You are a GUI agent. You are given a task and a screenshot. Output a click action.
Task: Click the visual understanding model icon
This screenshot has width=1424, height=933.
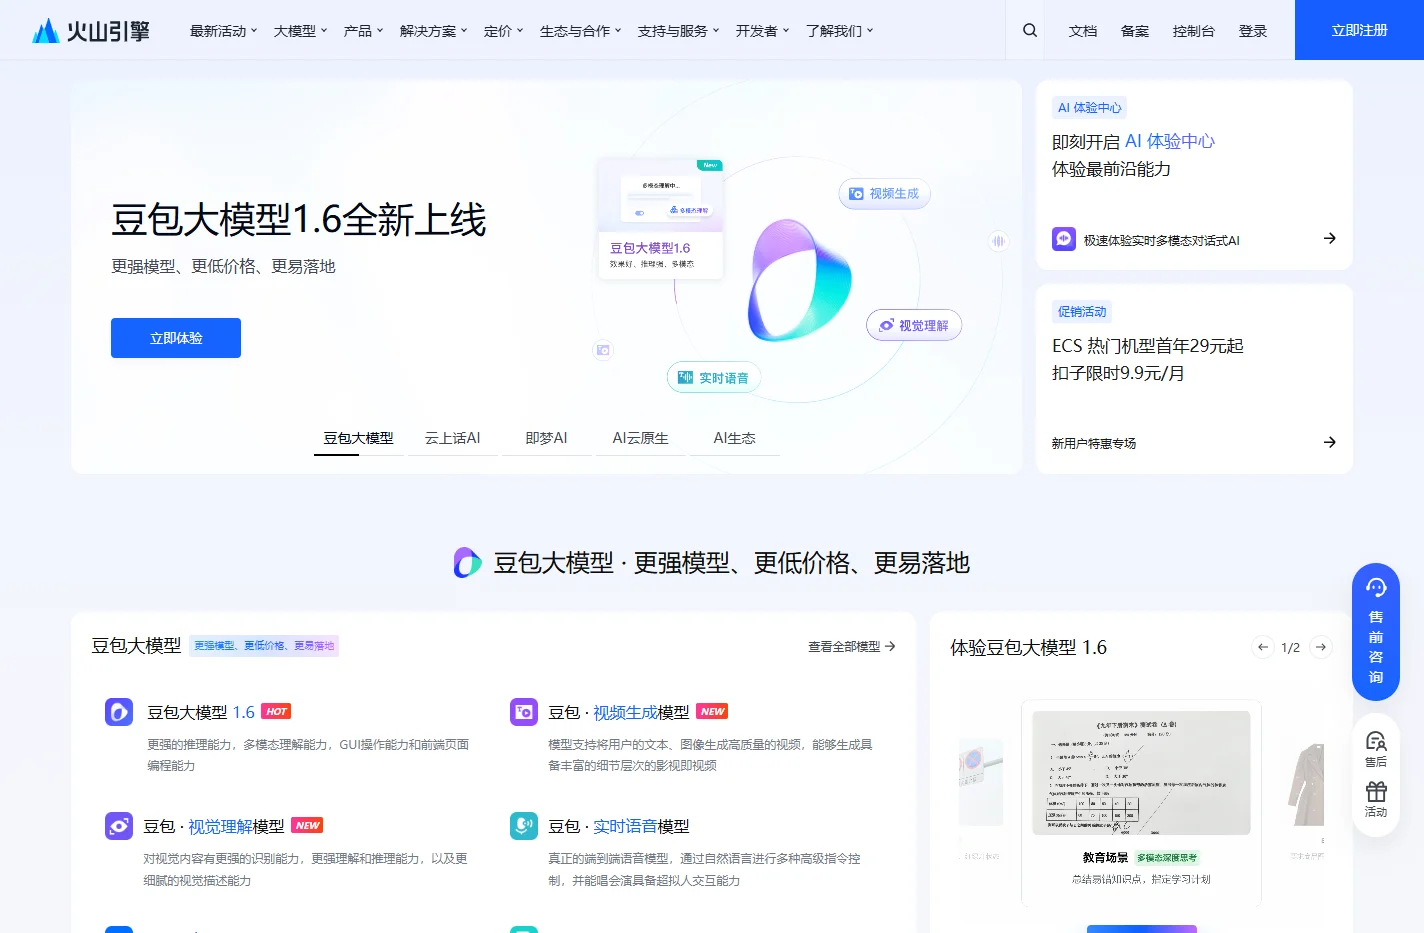pyautogui.click(x=119, y=826)
